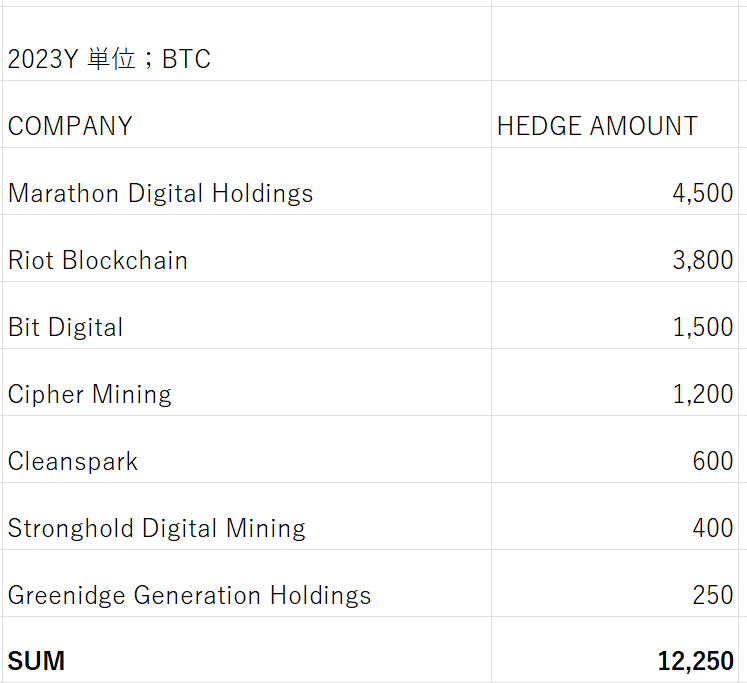Select the Greenidge Generation Holdings cell
This screenshot has width=747, height=683.
[190, 595]
